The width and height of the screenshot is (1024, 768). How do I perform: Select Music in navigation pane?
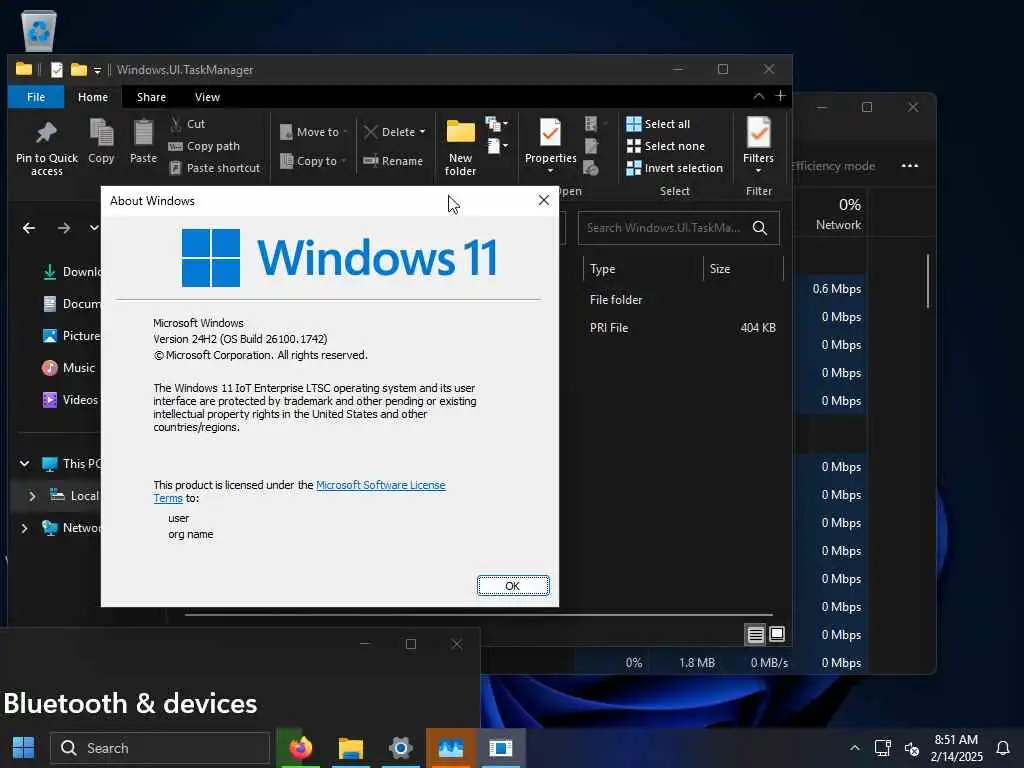pos(69,368)
